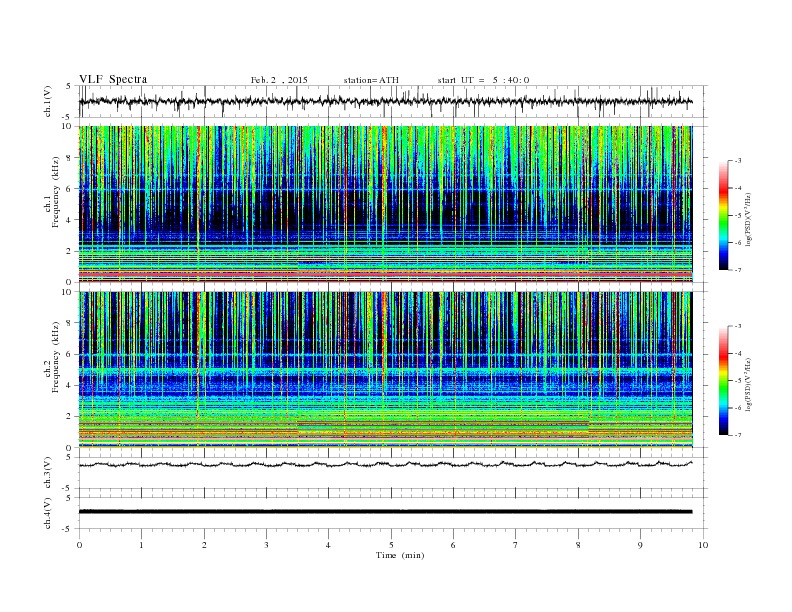Click the ch.2 spectrogram color bar

point(723,380)
